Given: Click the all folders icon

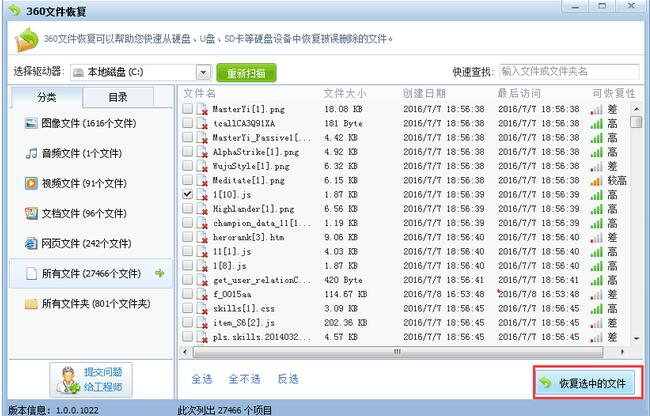Looking at the screenshot, I should point(31,304).
